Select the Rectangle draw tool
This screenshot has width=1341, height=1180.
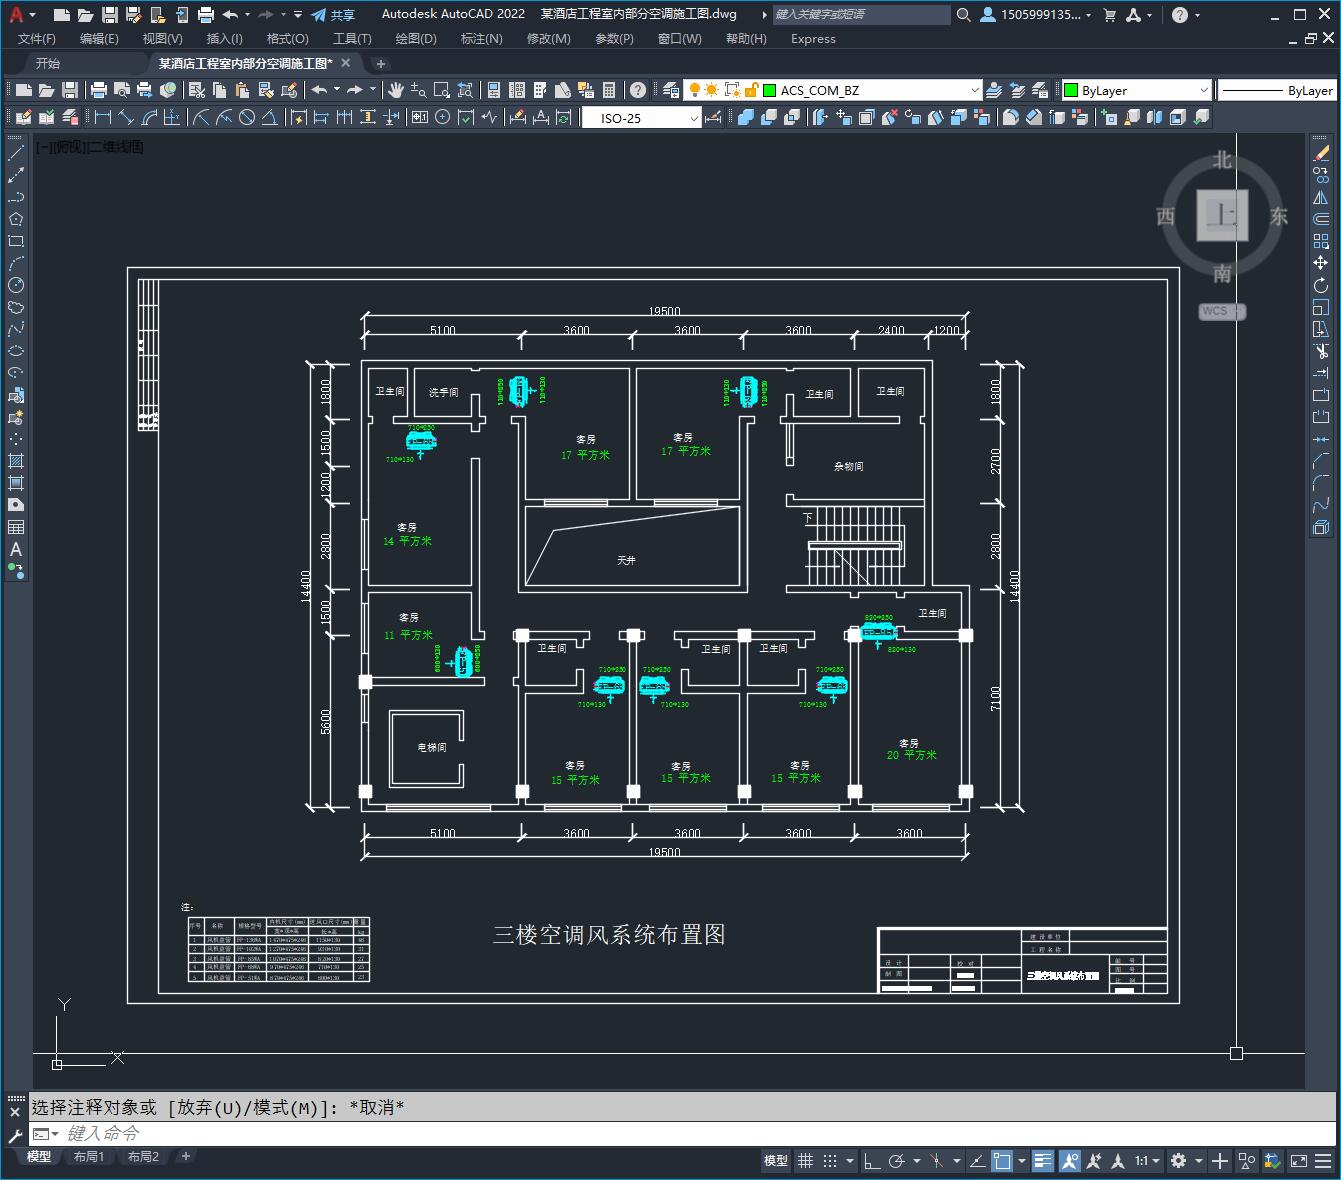[16, 241]
